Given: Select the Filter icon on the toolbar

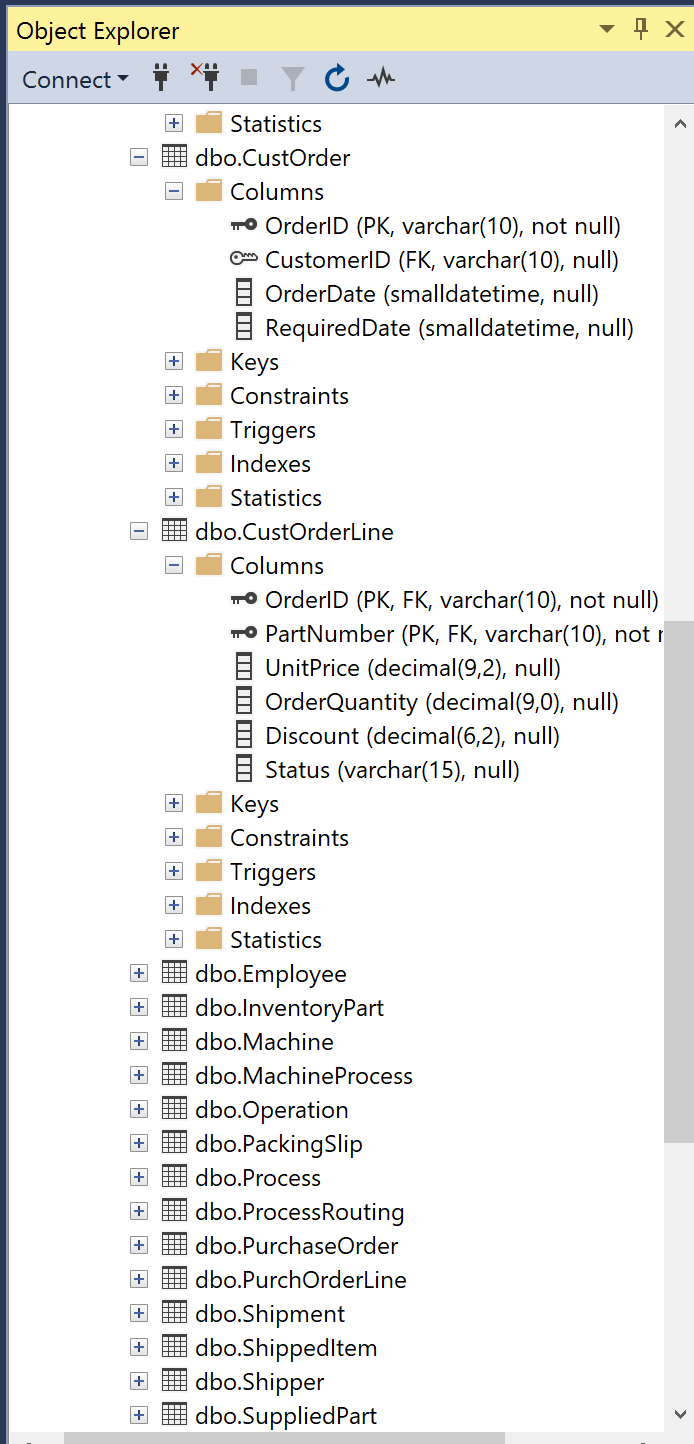Looking at the screenshot, I should [x=291, y=78].
